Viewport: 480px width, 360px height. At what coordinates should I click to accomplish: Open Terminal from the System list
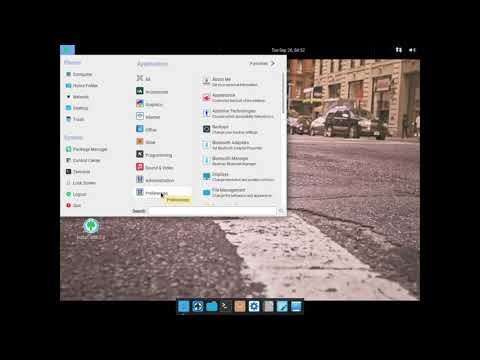click(x=78, y=171)
